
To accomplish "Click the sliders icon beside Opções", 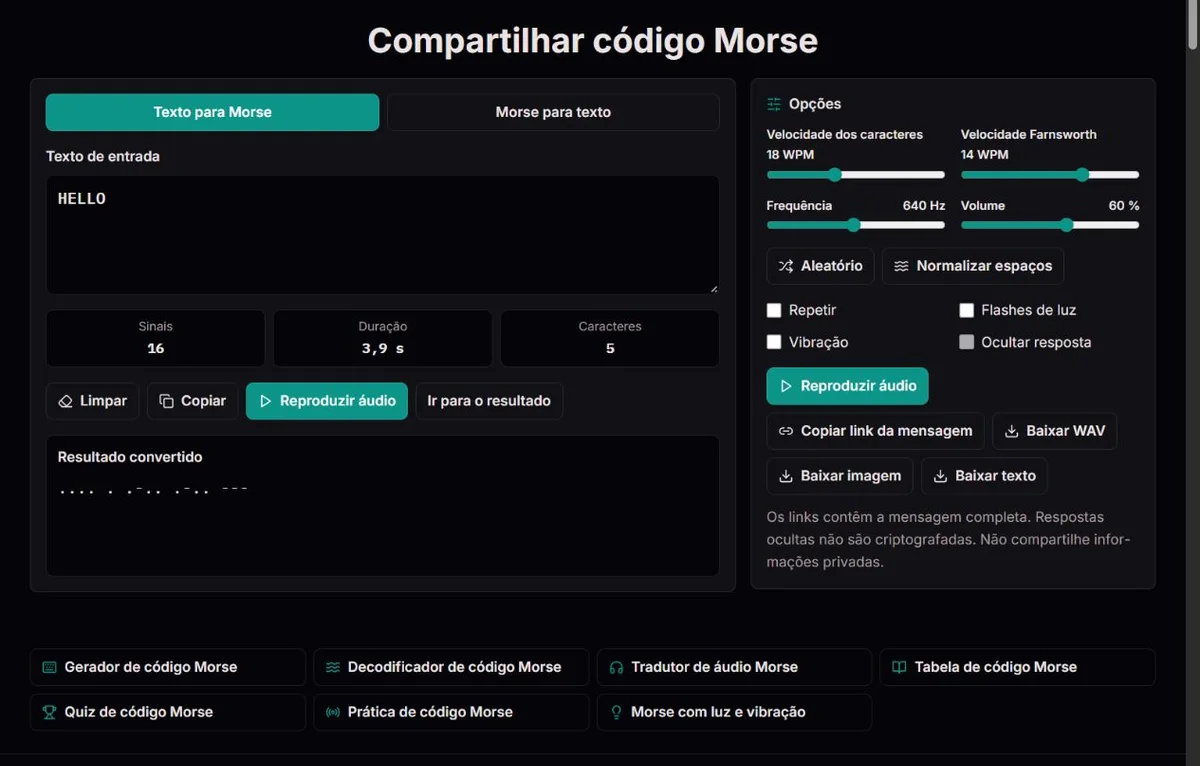I will point(774,104).
